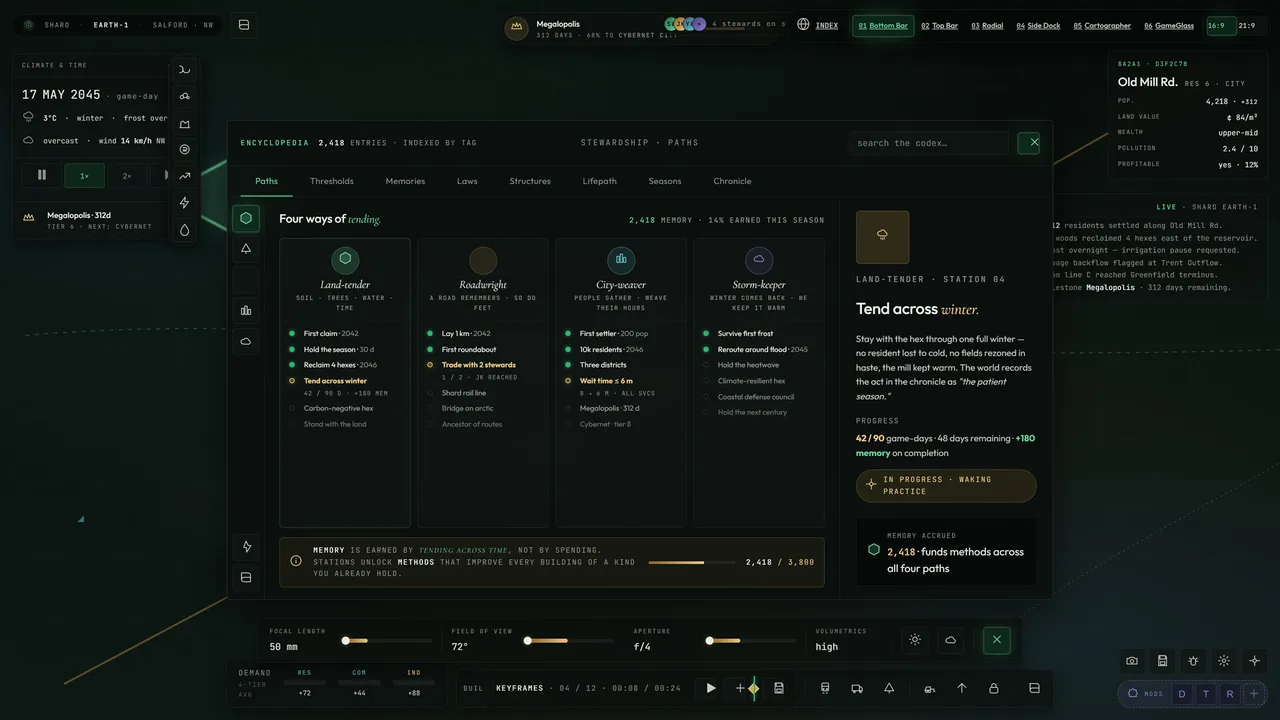Image resolution: width=1280 pixels, height=720 pixels.
Task: Click the lightning bolt power overlay icon
Action: 184,203
